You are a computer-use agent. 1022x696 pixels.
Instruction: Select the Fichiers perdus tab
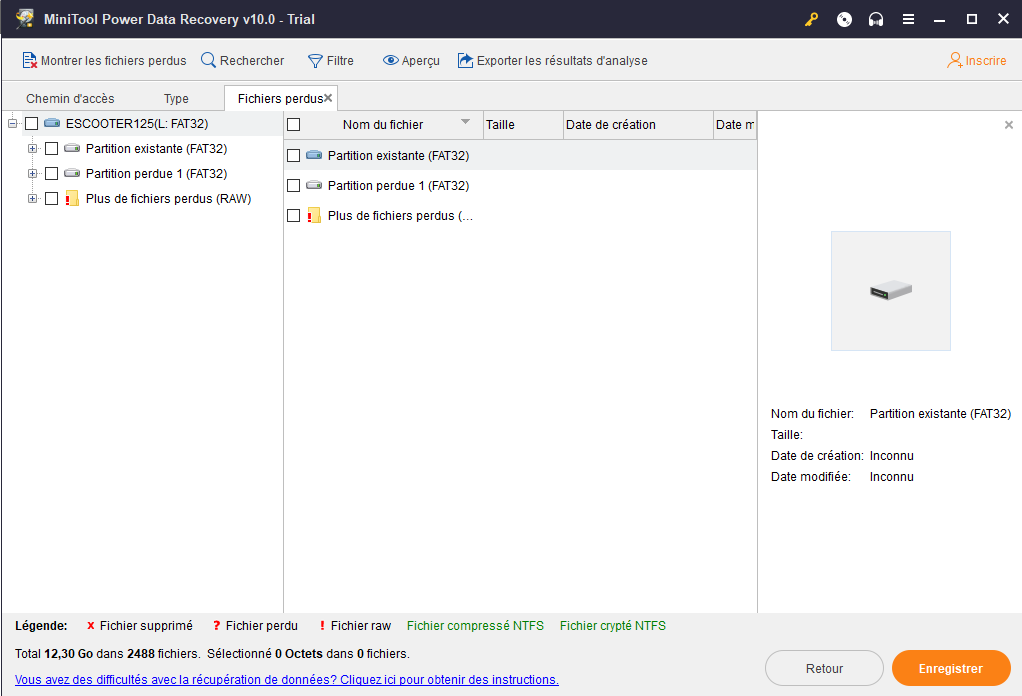pyautogui.click(x=280, y=98)
